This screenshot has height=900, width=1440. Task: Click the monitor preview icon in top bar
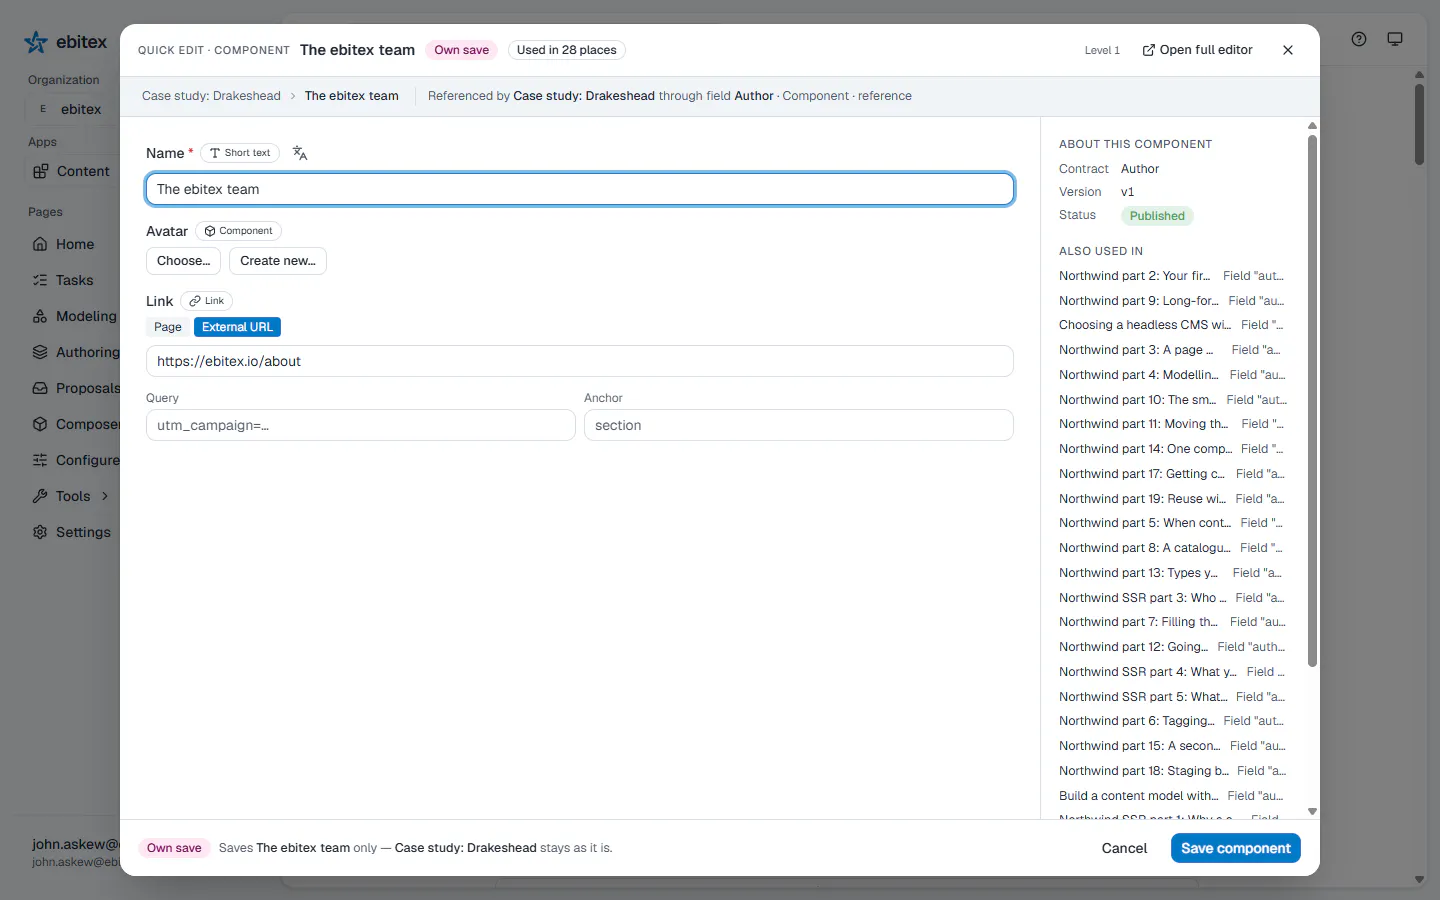point(1394,39)
